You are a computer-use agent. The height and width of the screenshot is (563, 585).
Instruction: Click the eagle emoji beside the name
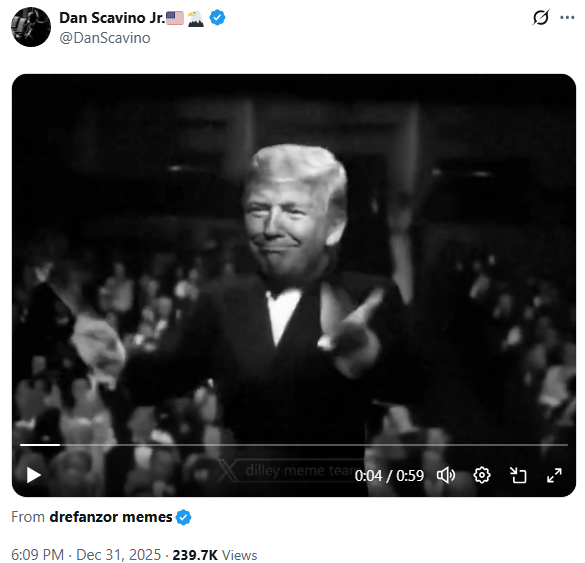[x=195, y=18]
